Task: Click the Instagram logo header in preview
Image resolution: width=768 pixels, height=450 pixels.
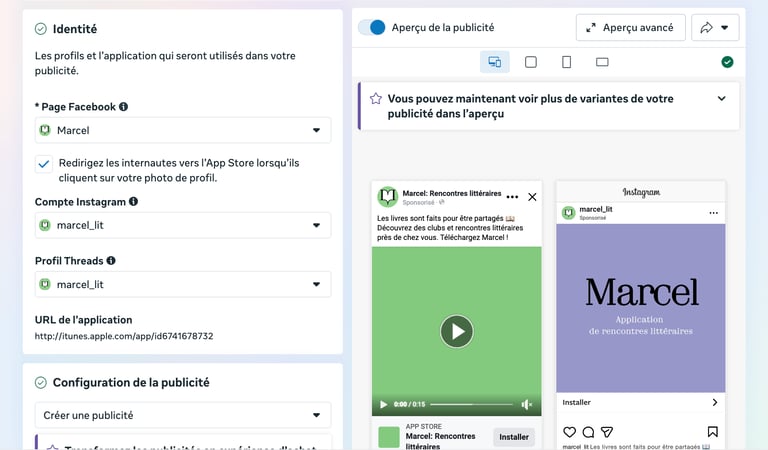Action: tap(641, 192)
